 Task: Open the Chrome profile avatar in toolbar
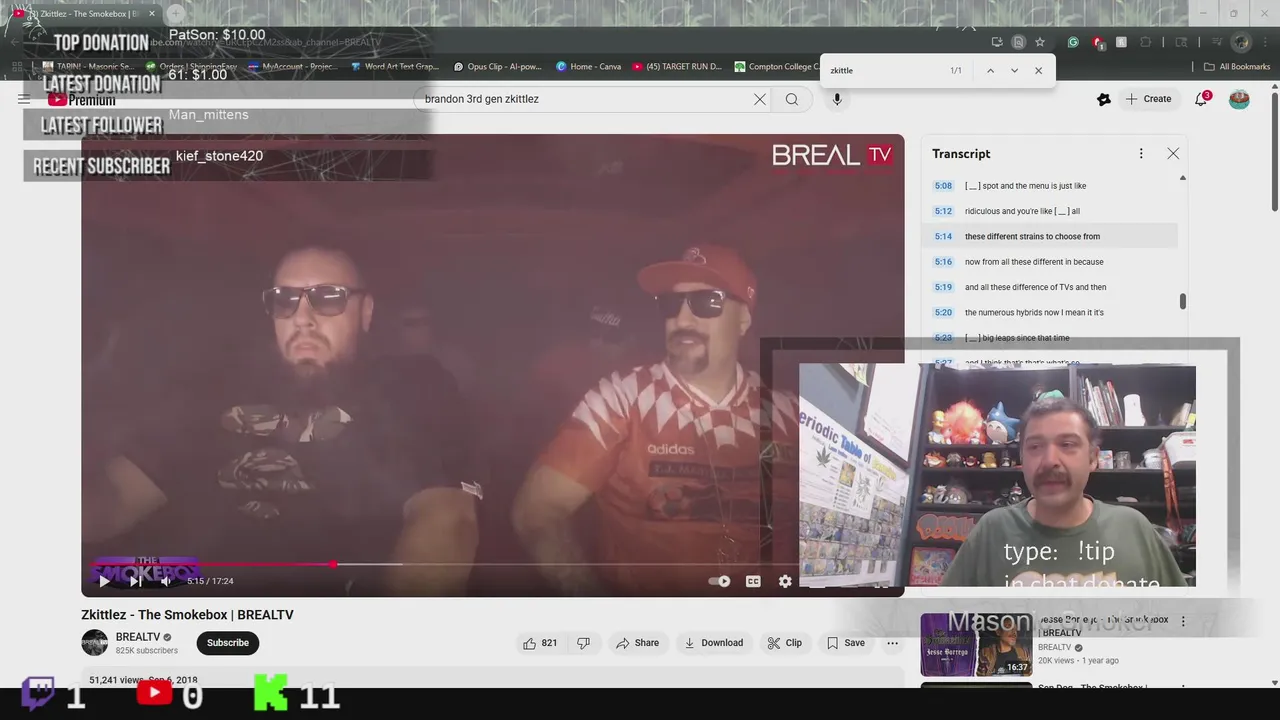click(x=1241, y=42)
